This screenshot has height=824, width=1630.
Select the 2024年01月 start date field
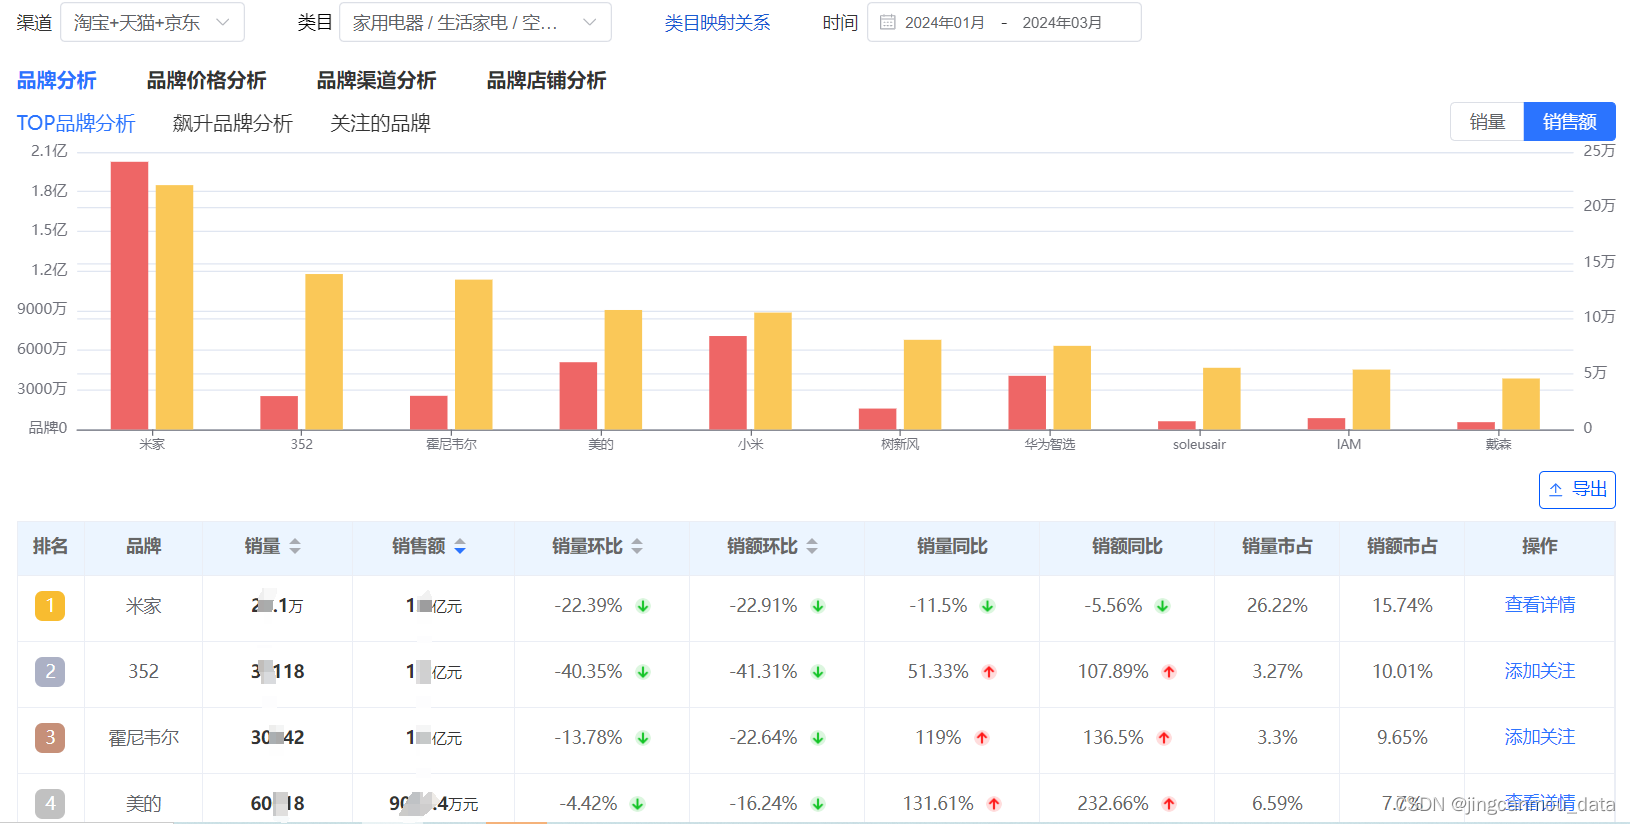tap(945, 22)
